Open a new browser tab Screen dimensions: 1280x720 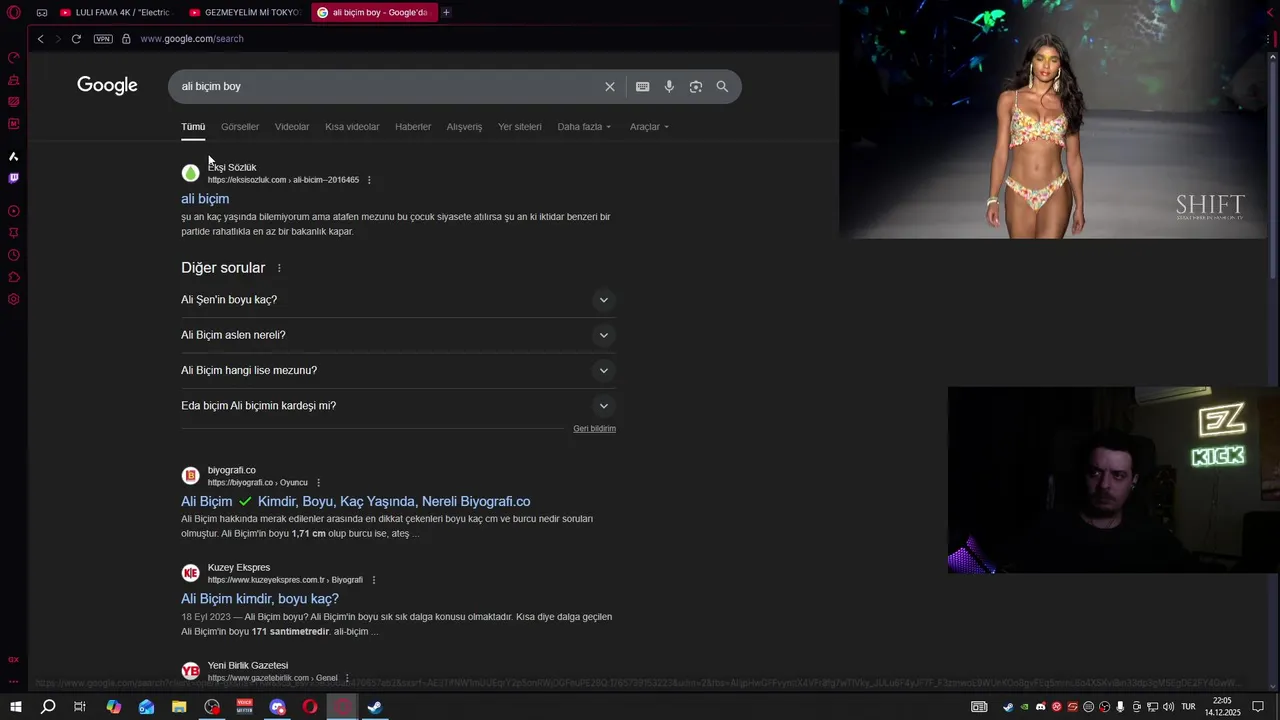pos(446,13)
